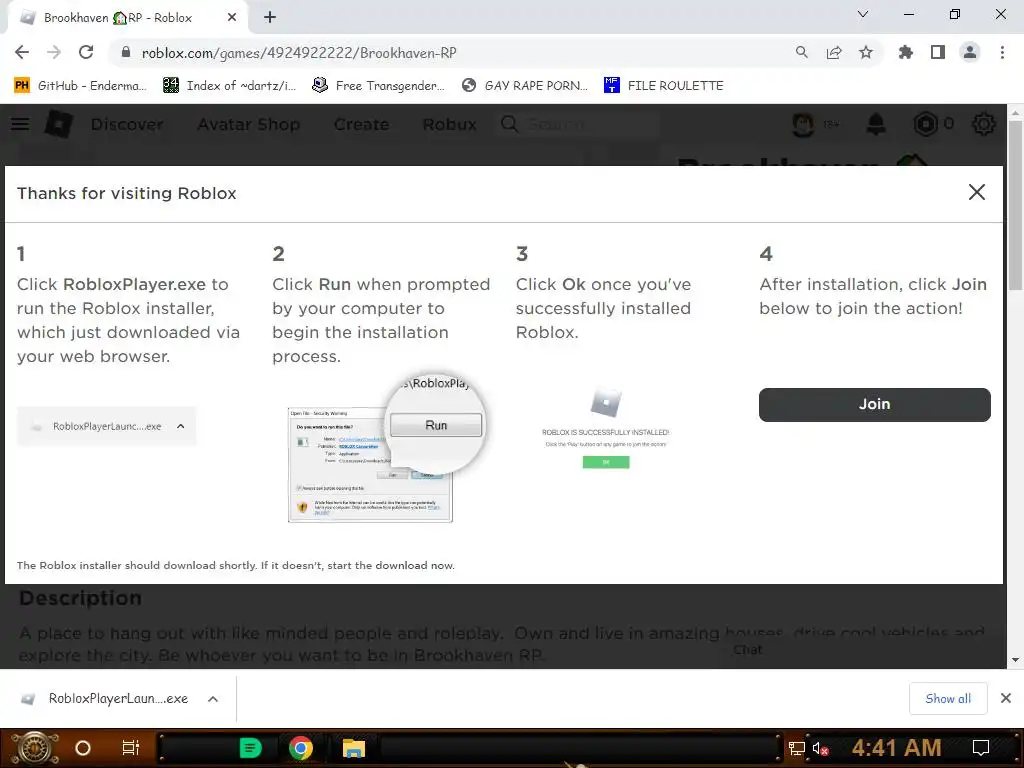1024x768 pixels.
Task: Open the Index of ~dartz bookmark
Action: point(230,86)
